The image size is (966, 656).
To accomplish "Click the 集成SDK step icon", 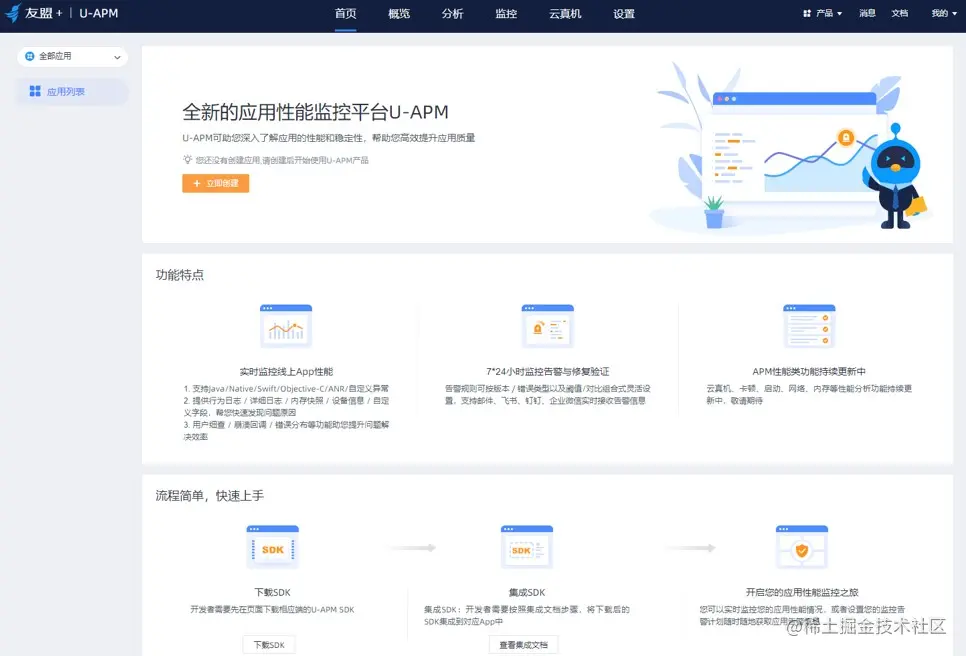I will coord(527,547).
